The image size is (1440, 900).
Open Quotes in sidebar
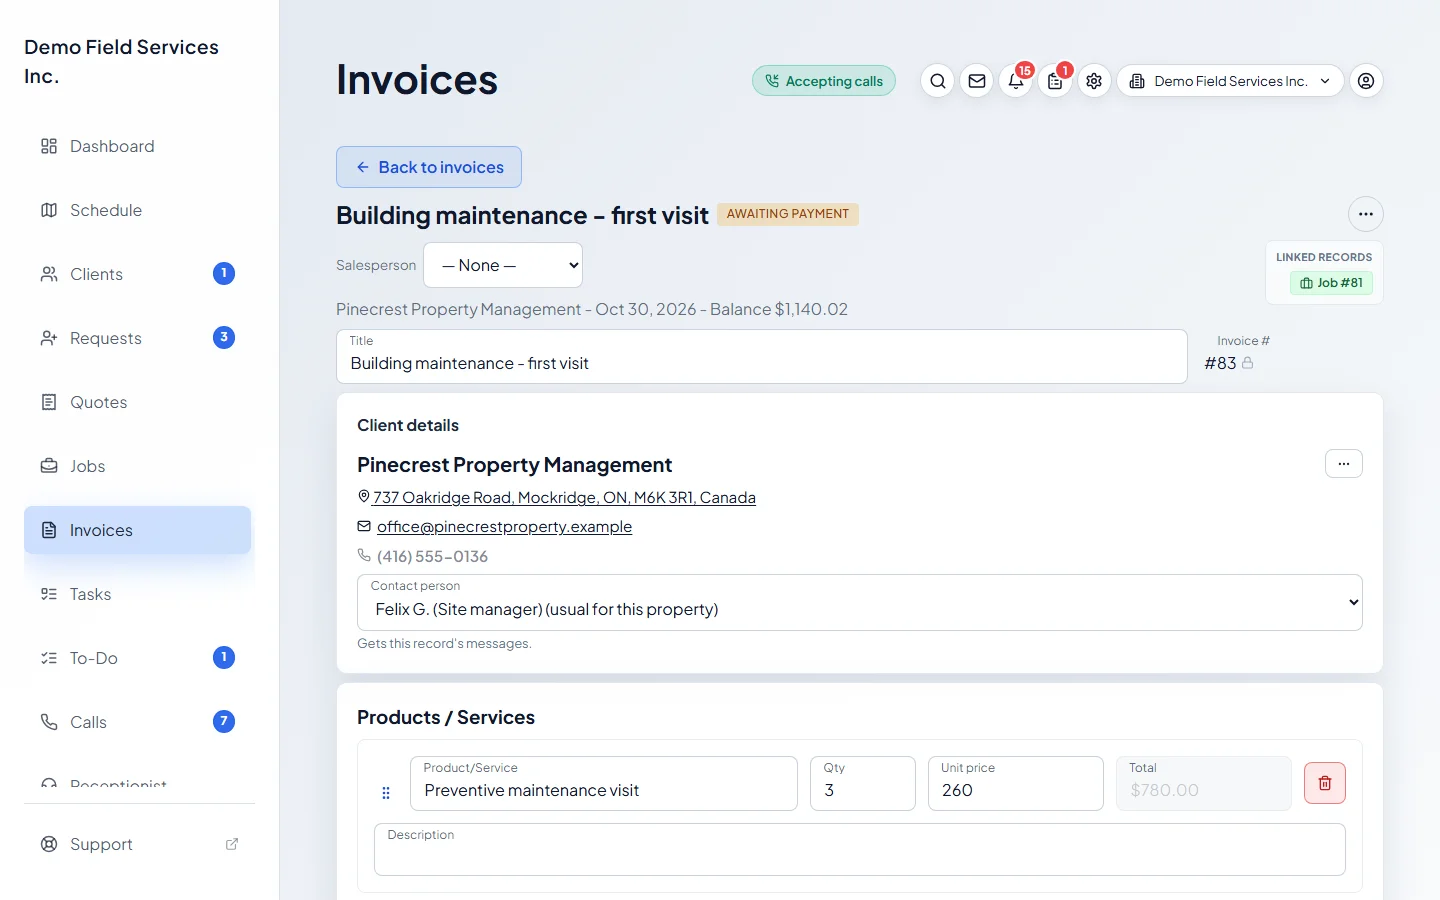[x=138, y=402]
